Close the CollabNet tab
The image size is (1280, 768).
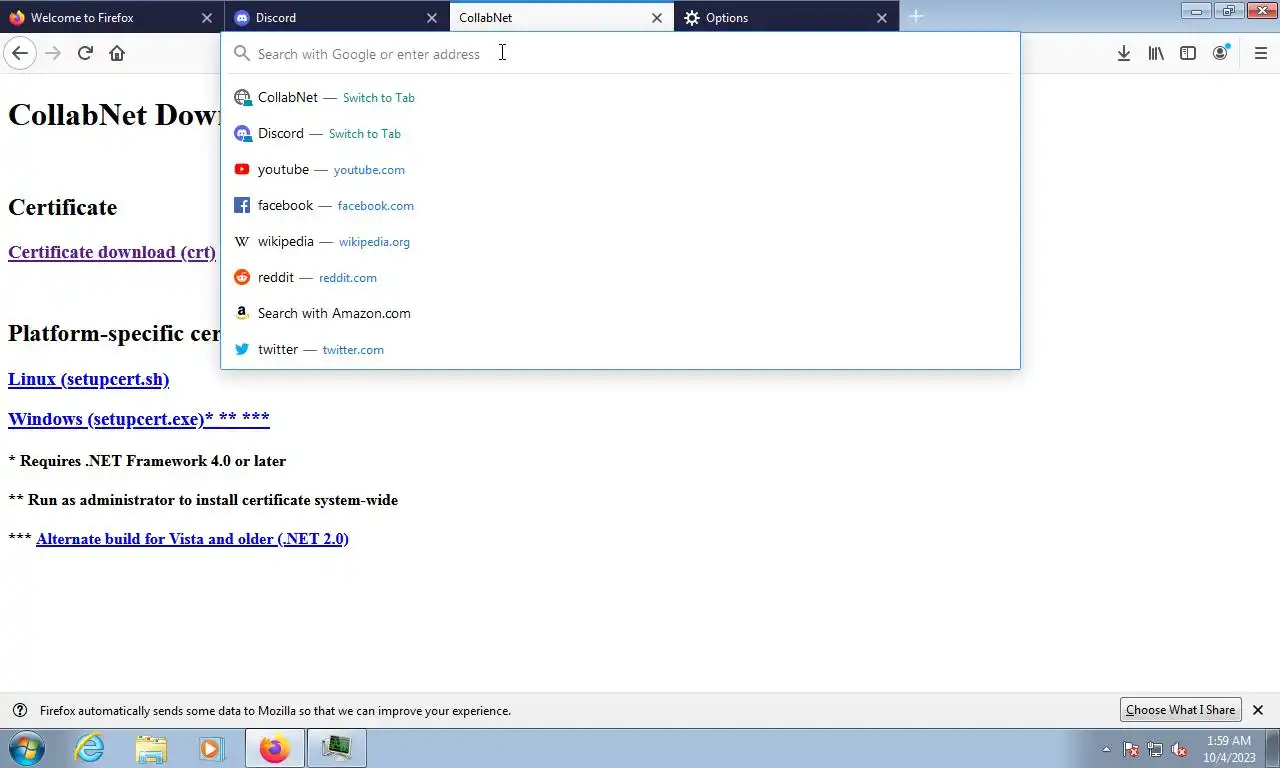[657, 18]
